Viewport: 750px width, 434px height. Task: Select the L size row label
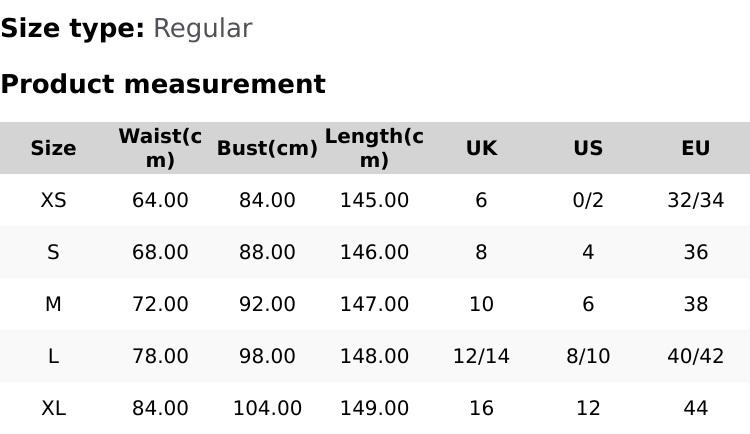pyautogui.click(x=53, y=356)
